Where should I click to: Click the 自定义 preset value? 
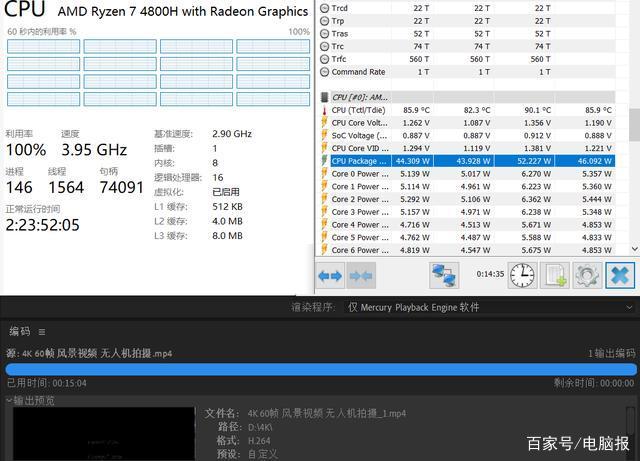tap(263, 454)
